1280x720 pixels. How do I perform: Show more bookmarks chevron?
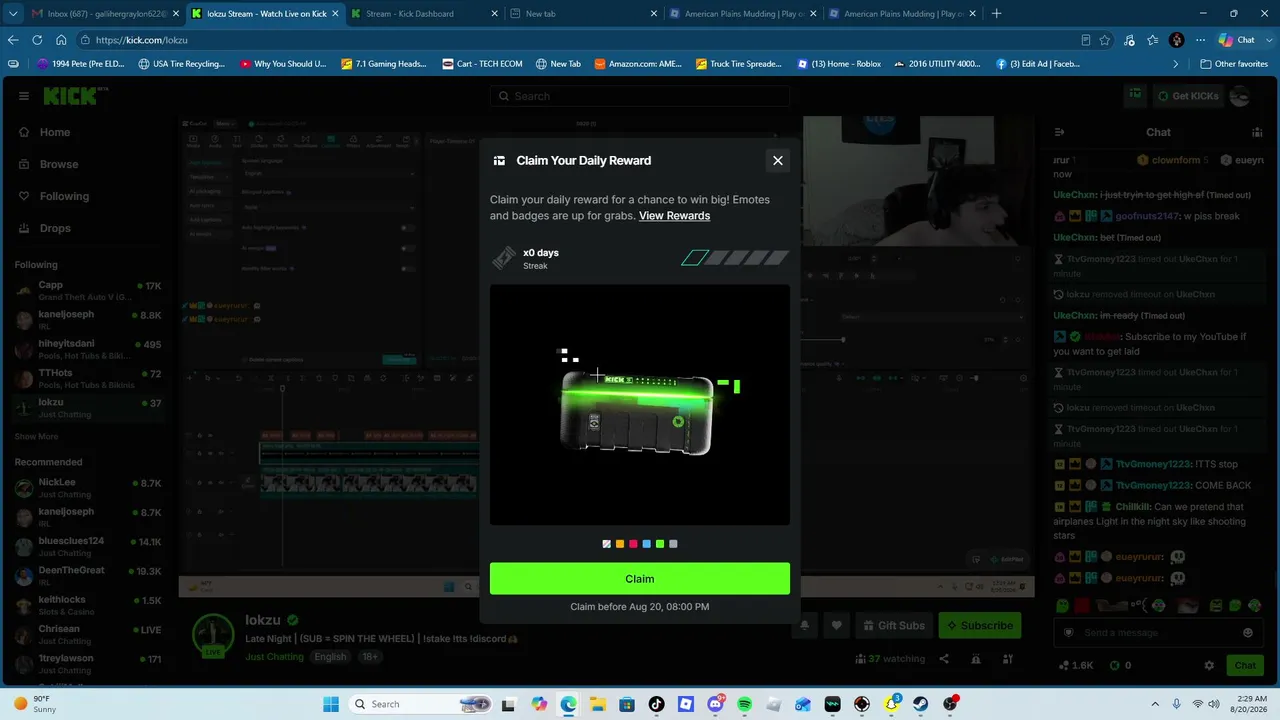(1175, 64)
